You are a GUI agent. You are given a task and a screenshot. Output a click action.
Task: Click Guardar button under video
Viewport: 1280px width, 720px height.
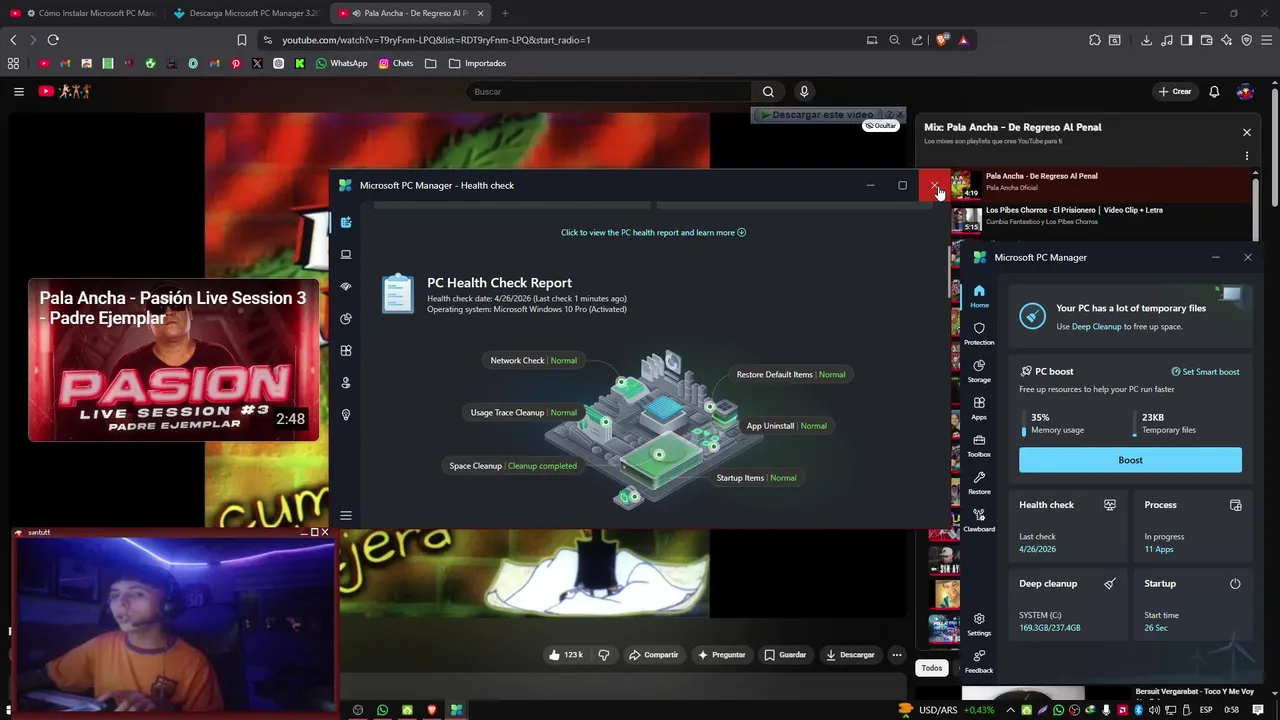click(x=785, y=655)
